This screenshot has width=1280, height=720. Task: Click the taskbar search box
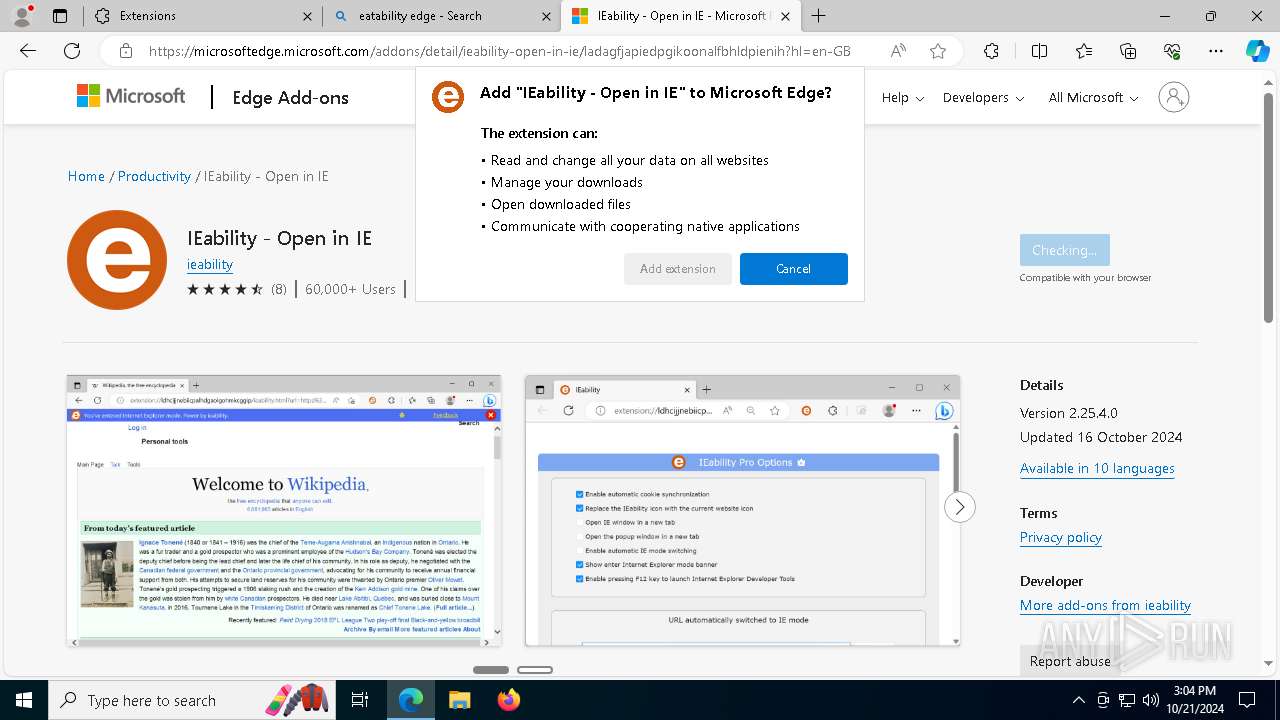click(x=193, y=700)
